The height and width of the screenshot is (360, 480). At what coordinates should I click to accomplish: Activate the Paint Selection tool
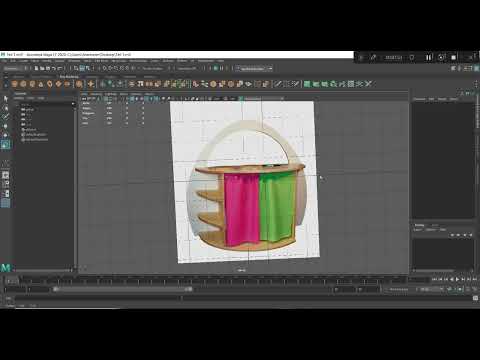click(5, 117)
